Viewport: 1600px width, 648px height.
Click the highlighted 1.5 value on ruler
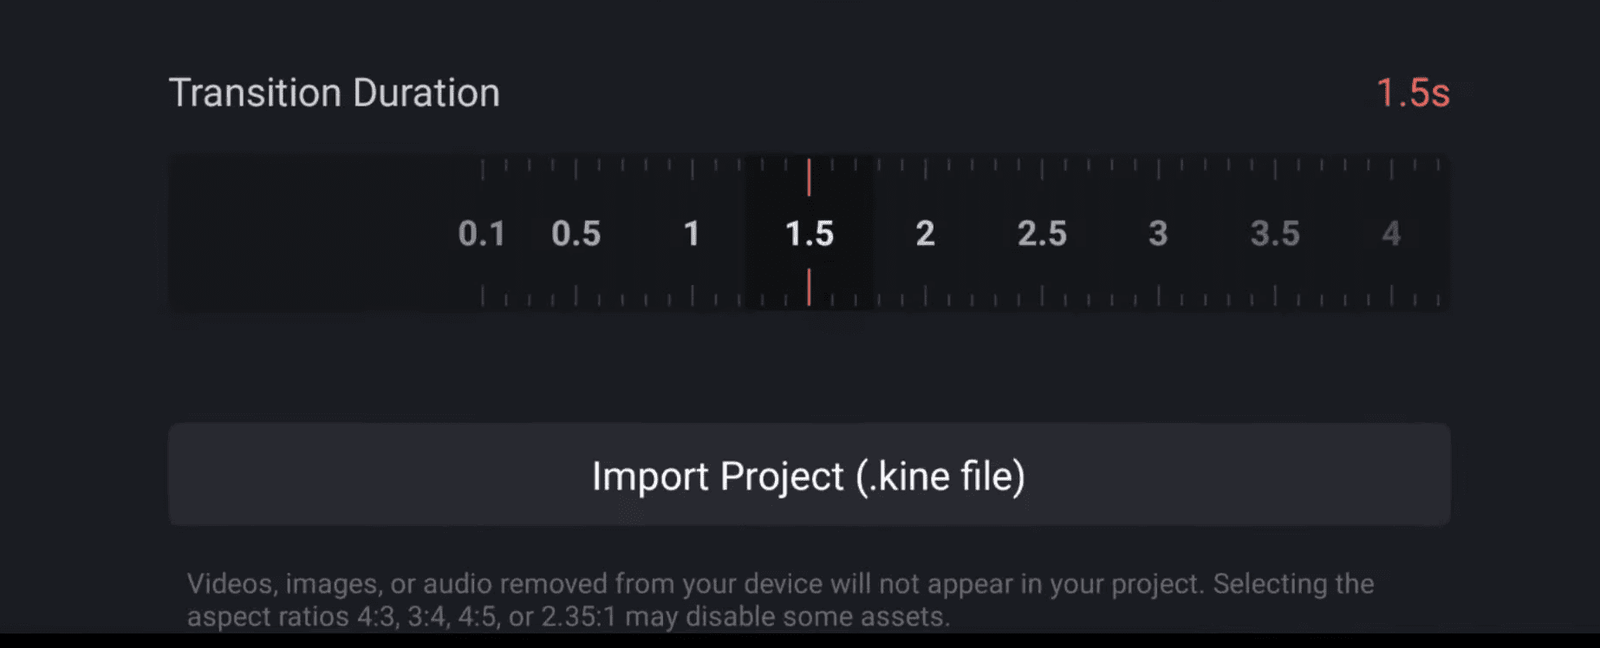tap(809, 234)
